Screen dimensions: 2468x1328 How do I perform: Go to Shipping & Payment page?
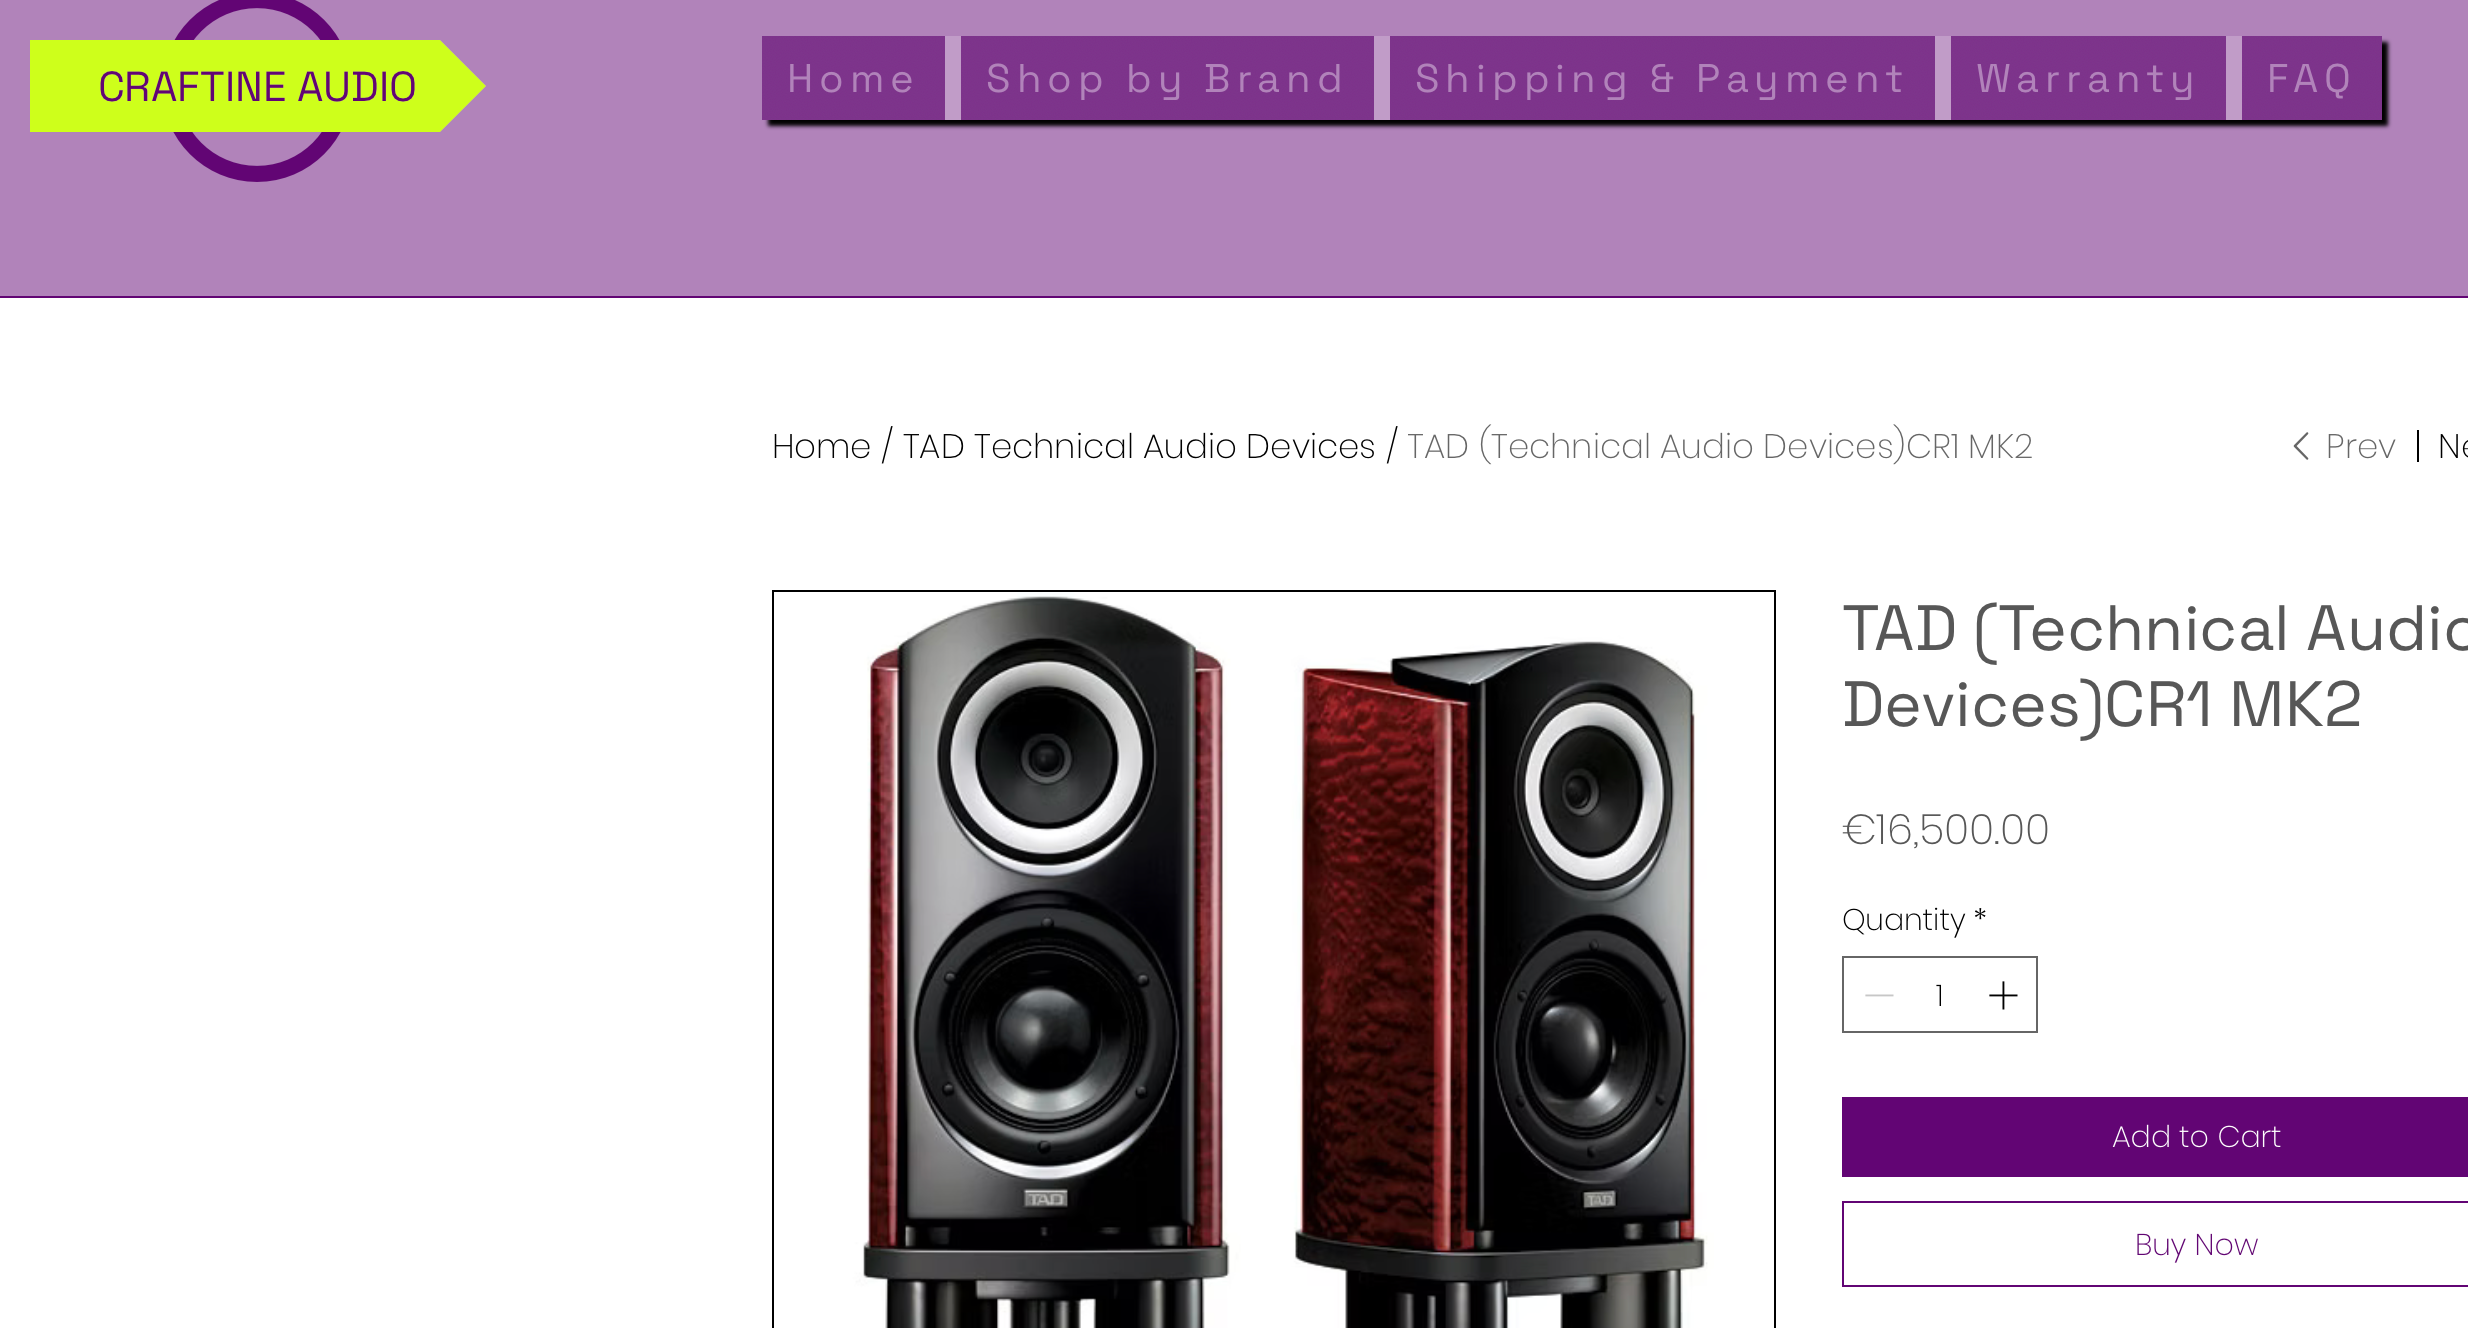pyautogui.click(x=1662, y=78)
